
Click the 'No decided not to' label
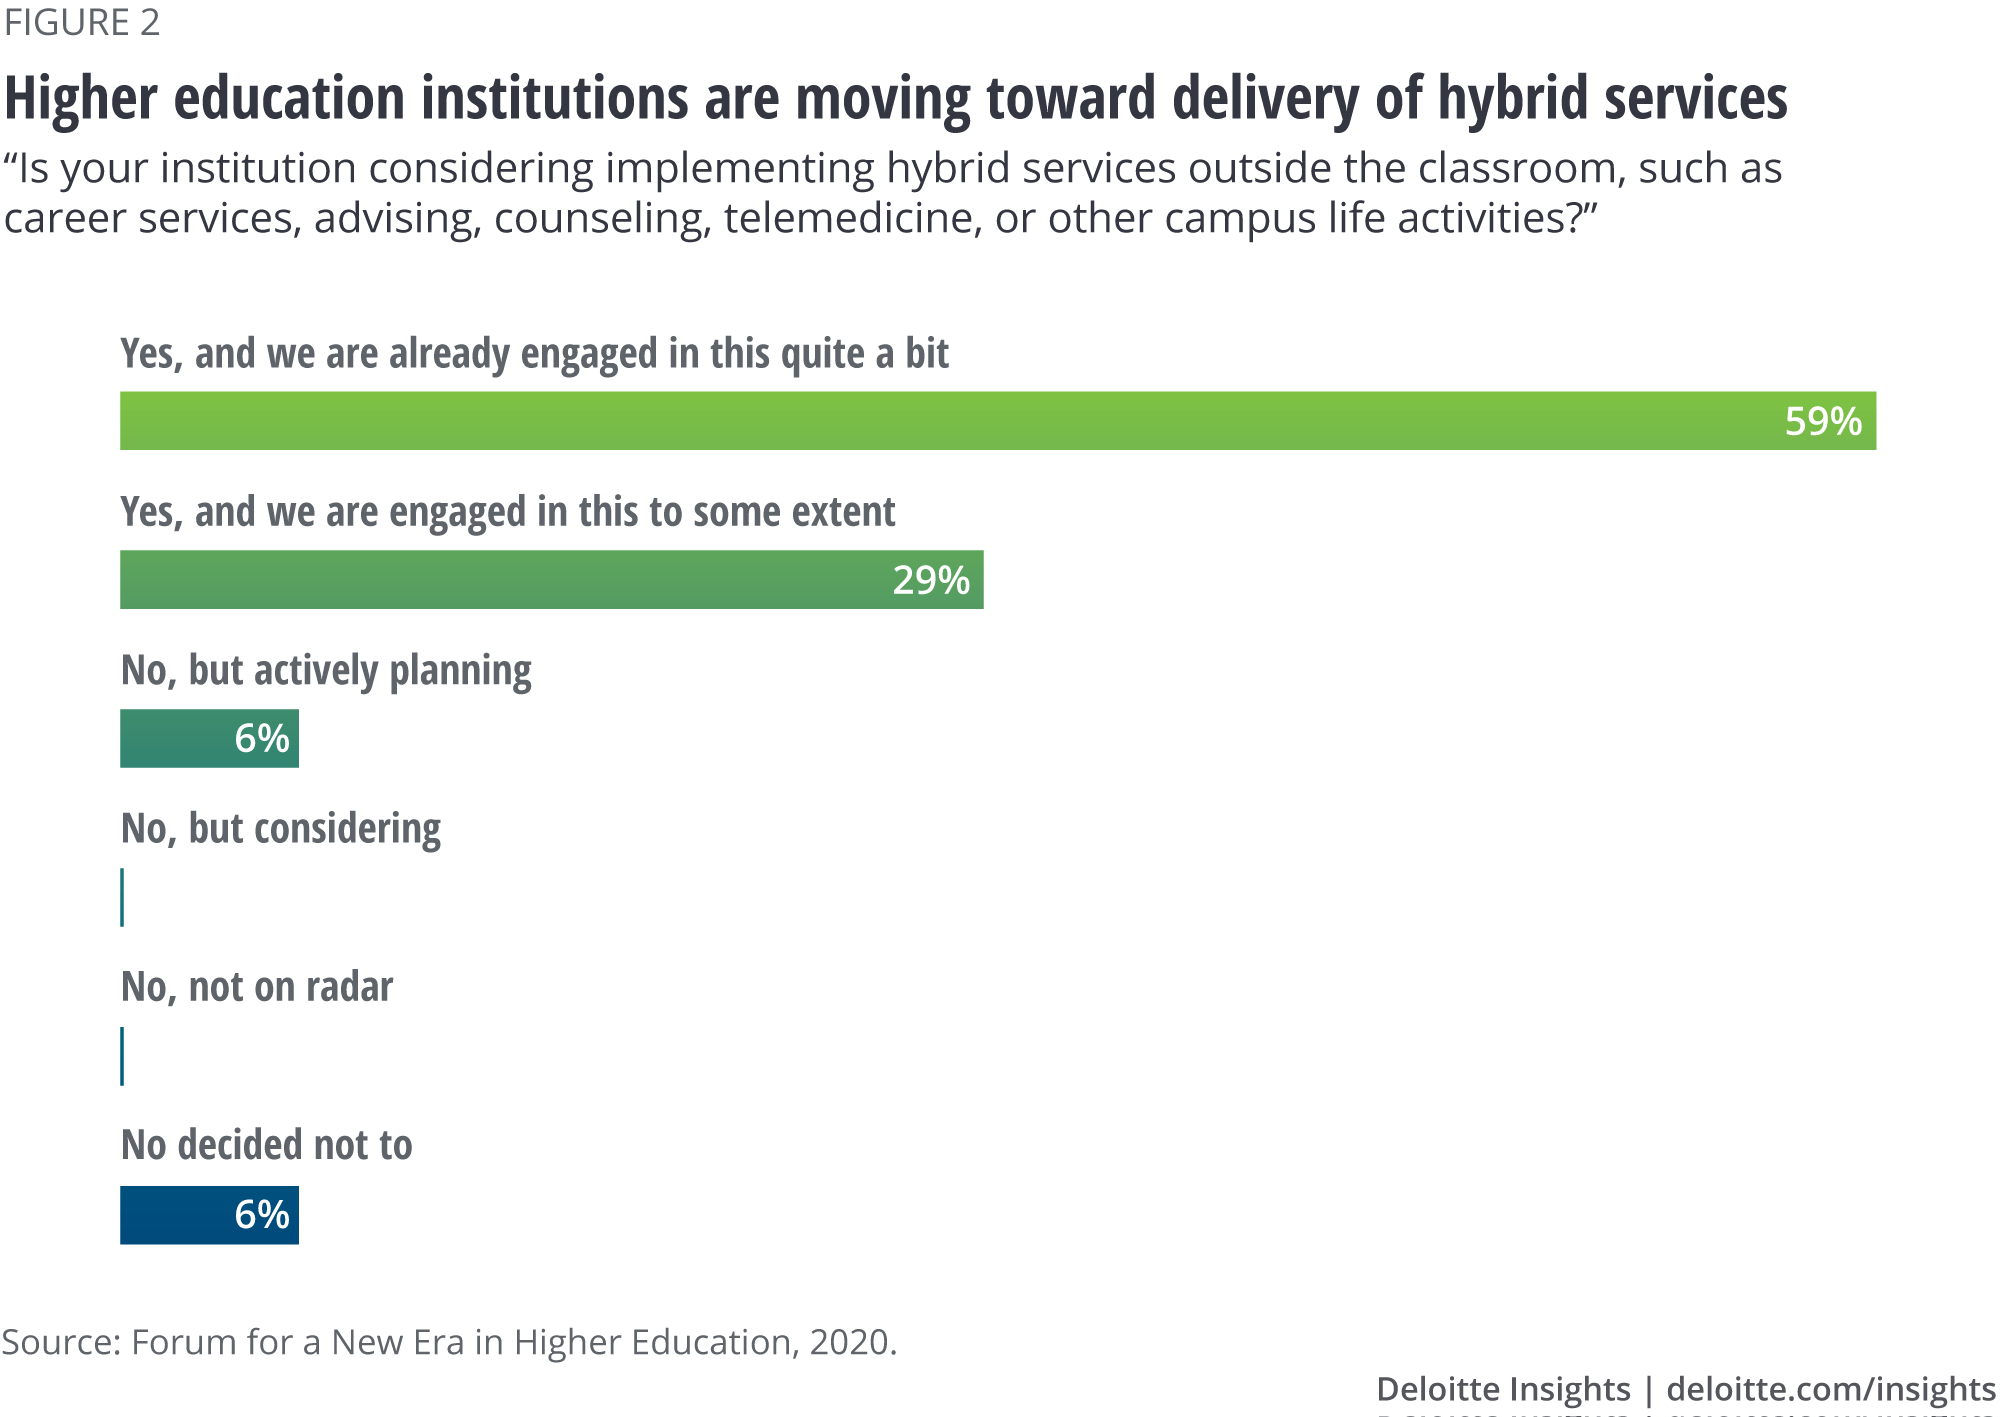coord(266,1145)
